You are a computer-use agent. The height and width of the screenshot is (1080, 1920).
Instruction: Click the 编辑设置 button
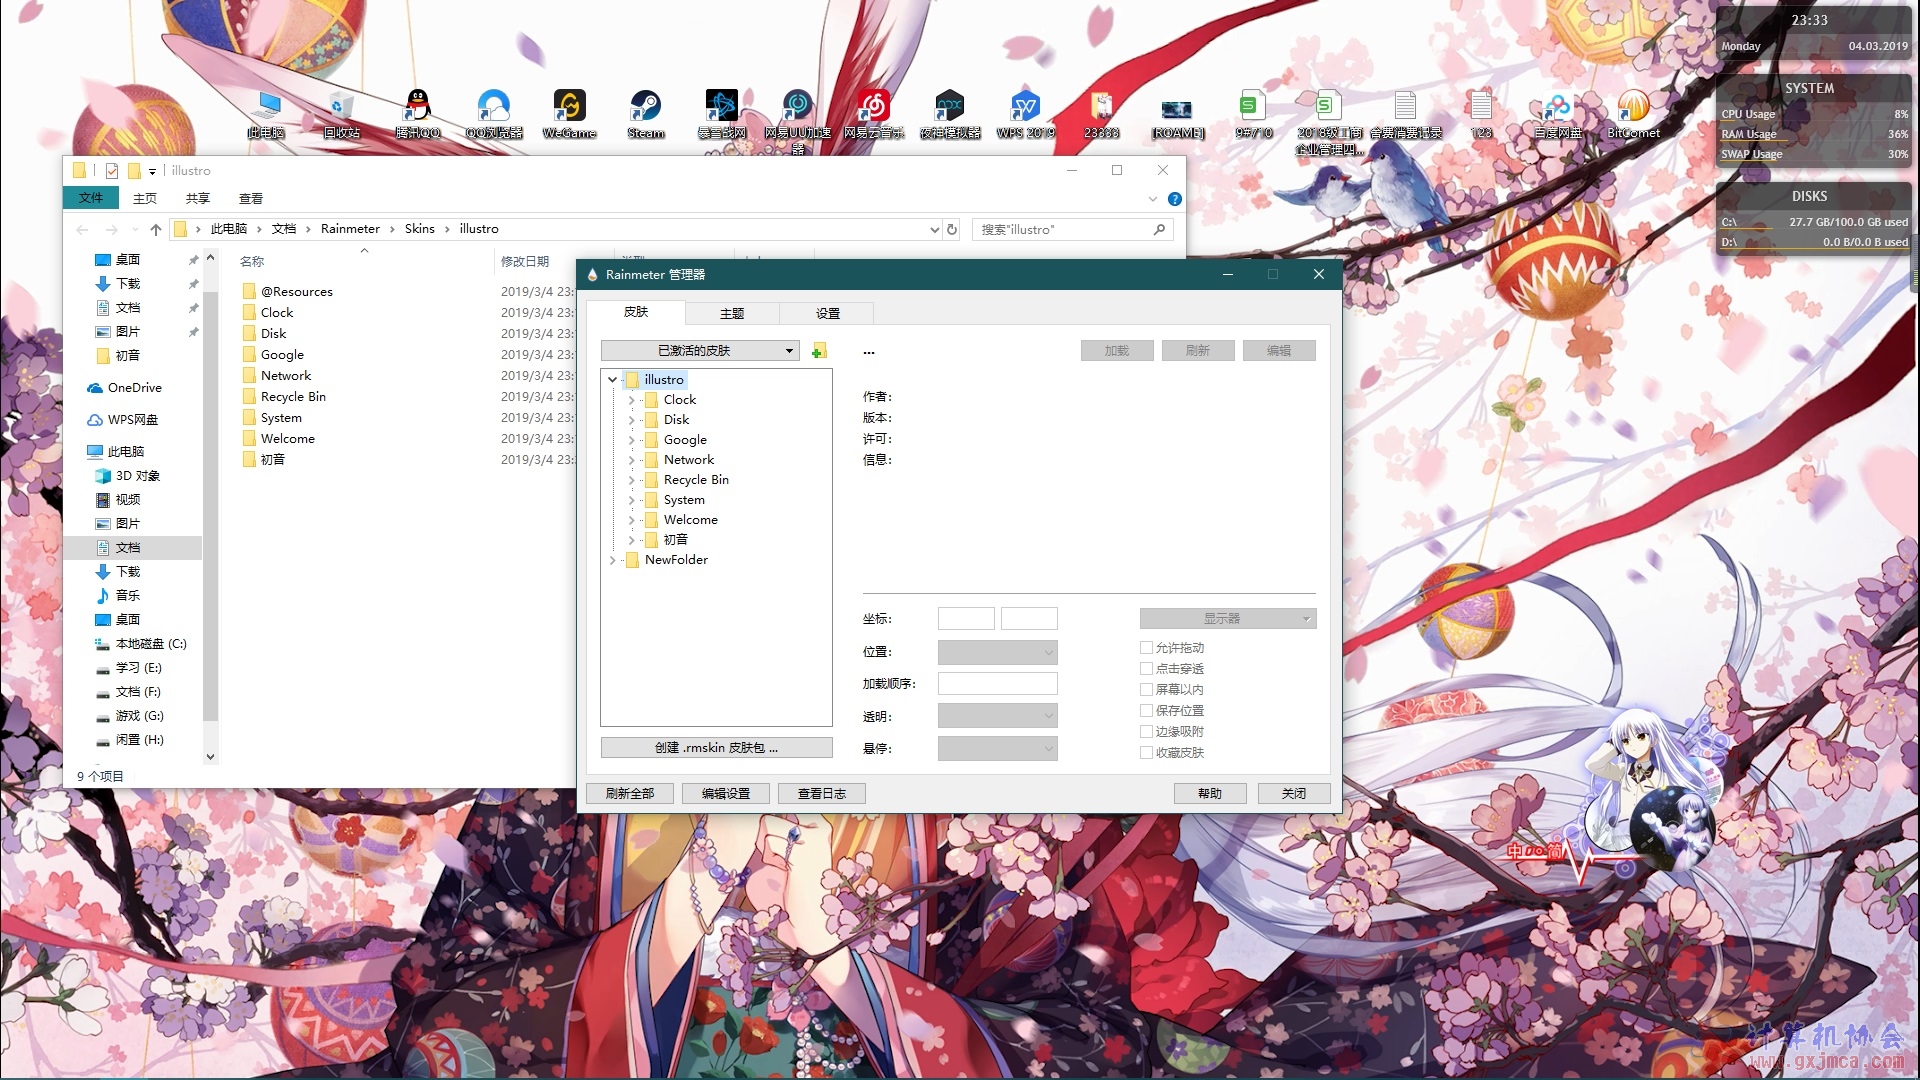(726, 794)
